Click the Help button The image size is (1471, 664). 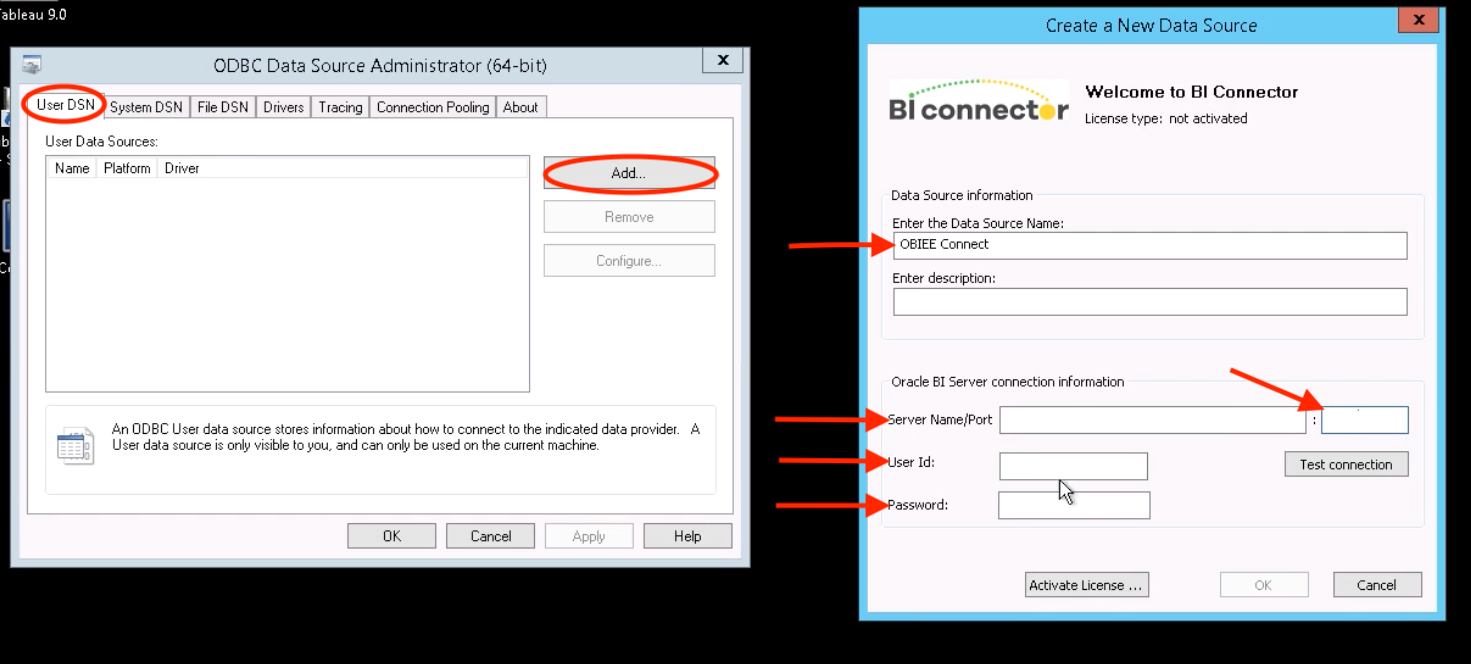[687, 536]
